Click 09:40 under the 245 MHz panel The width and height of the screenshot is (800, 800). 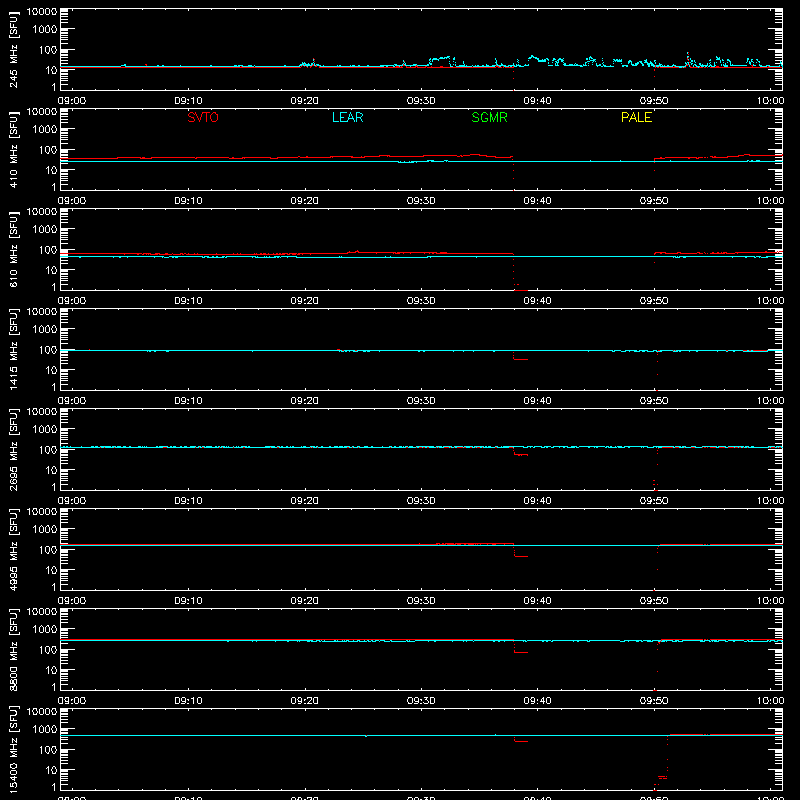click(x=537, y=101)
